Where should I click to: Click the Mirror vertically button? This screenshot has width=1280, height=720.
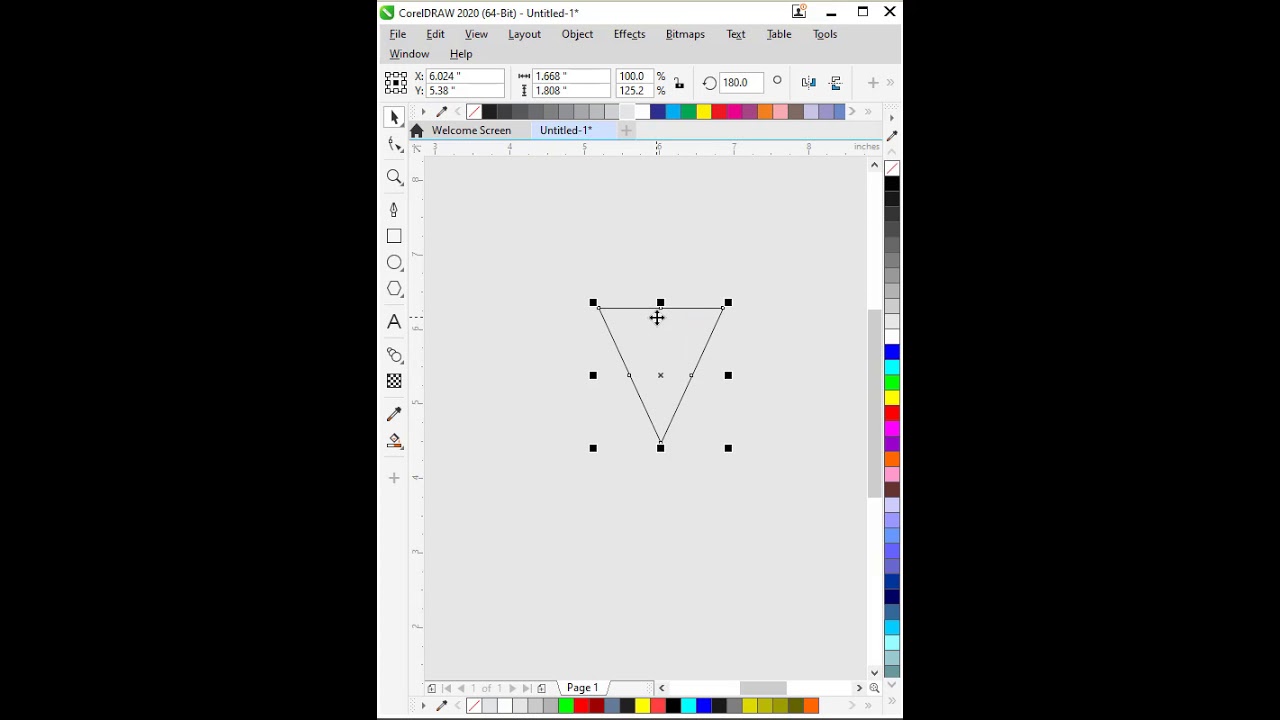pos(836,83)
